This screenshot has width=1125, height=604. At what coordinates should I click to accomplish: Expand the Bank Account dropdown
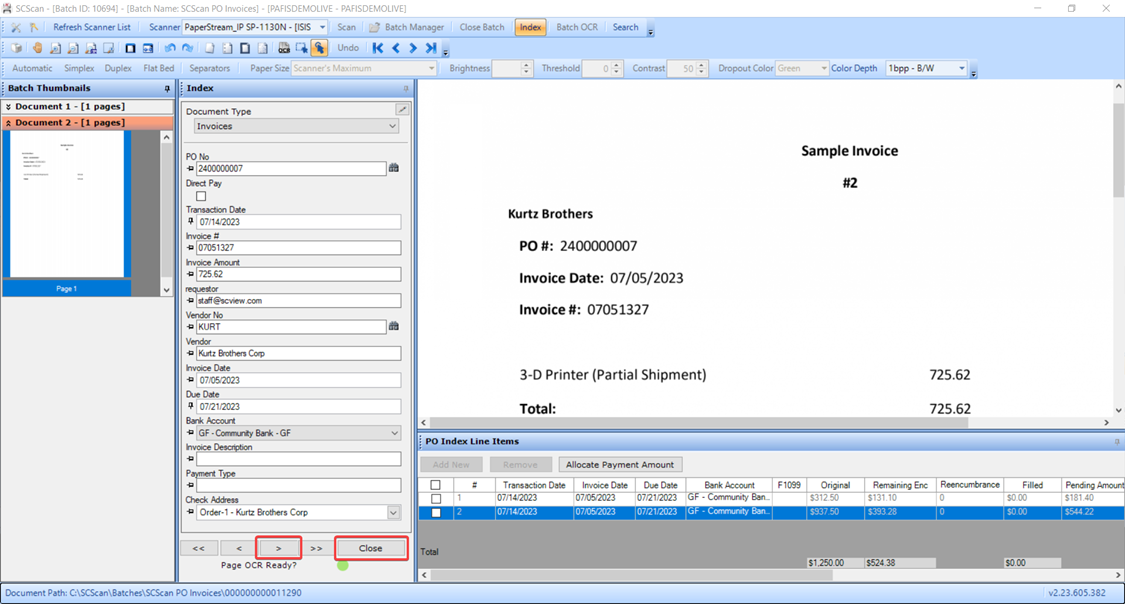point(393,433)
